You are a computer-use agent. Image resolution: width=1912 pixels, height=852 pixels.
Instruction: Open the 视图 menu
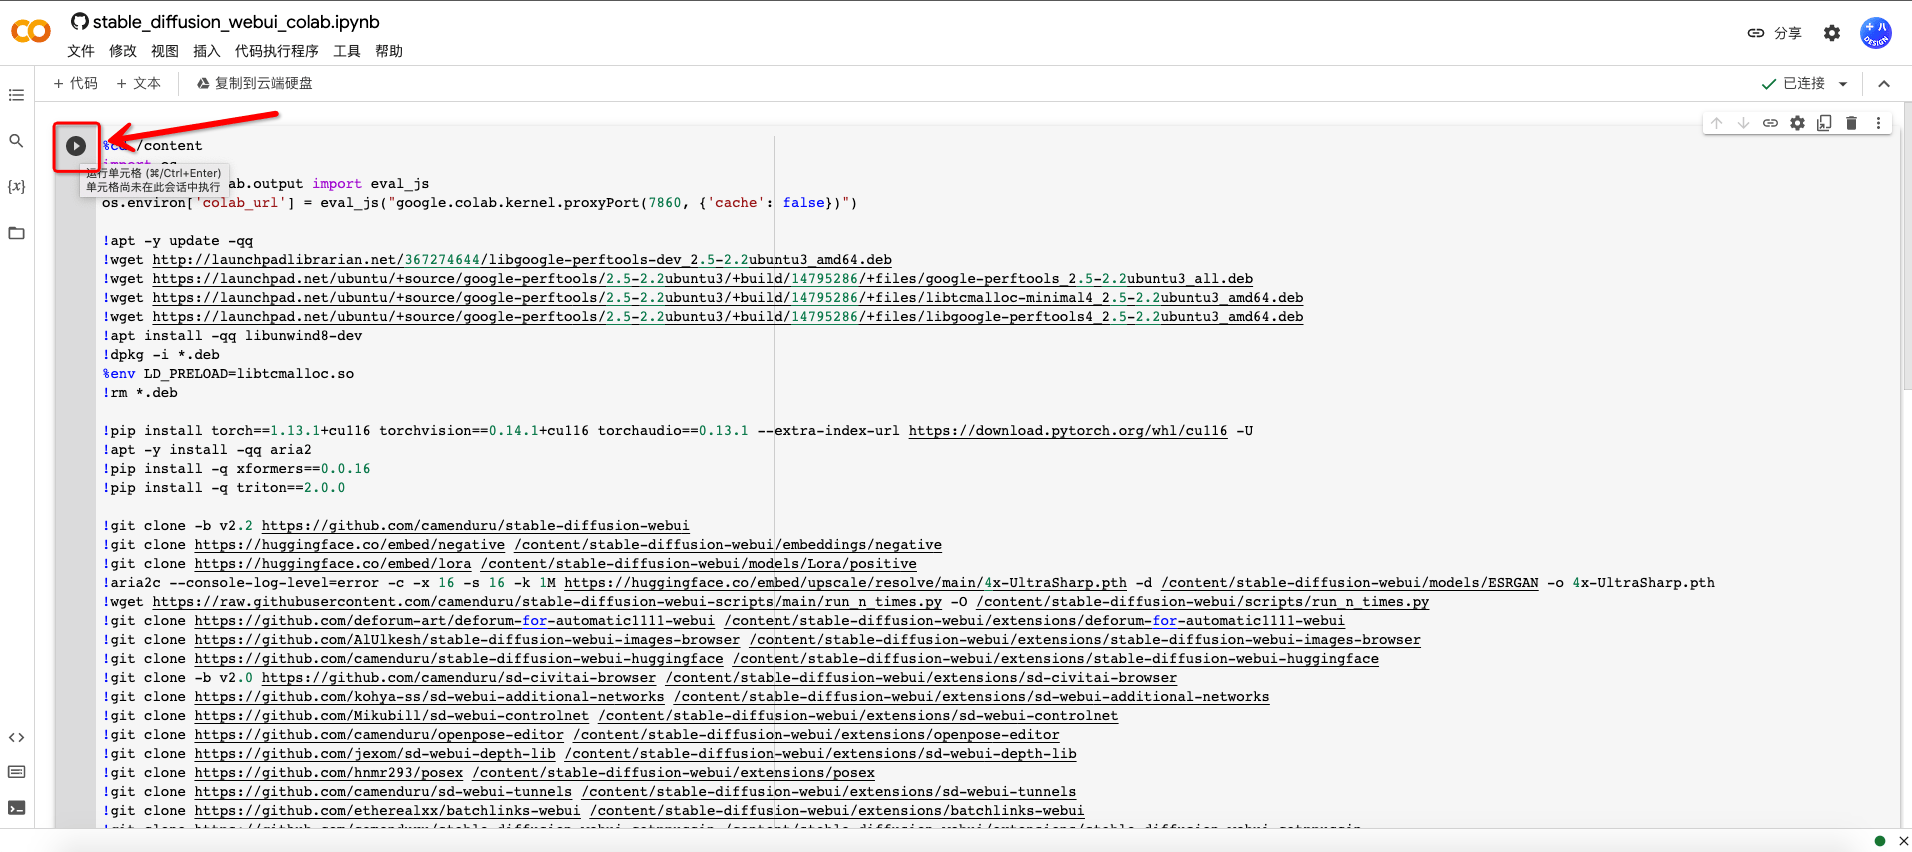pyautogui.click(x=165, y=51)
